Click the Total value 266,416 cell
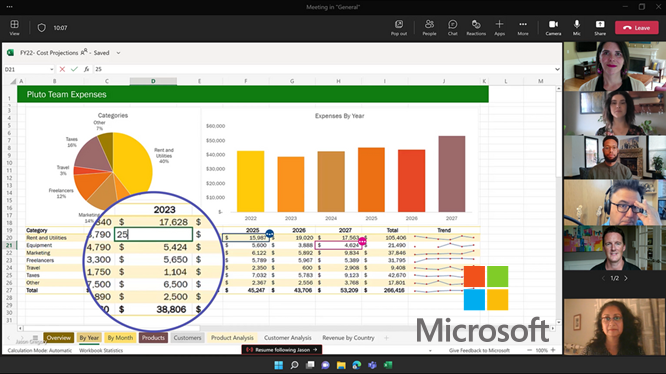666x374 pixels. pos(393,290)
